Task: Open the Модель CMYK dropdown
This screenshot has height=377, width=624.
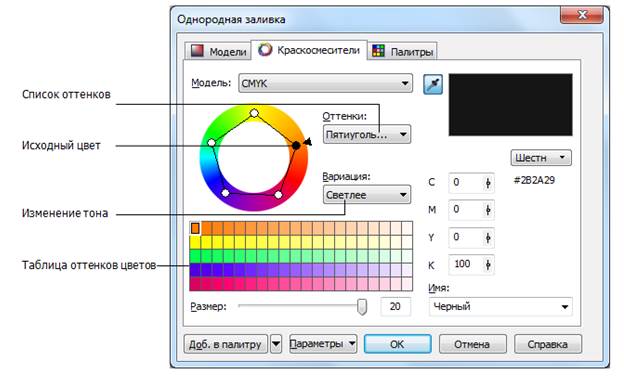Action: click(x=326, y=83)
